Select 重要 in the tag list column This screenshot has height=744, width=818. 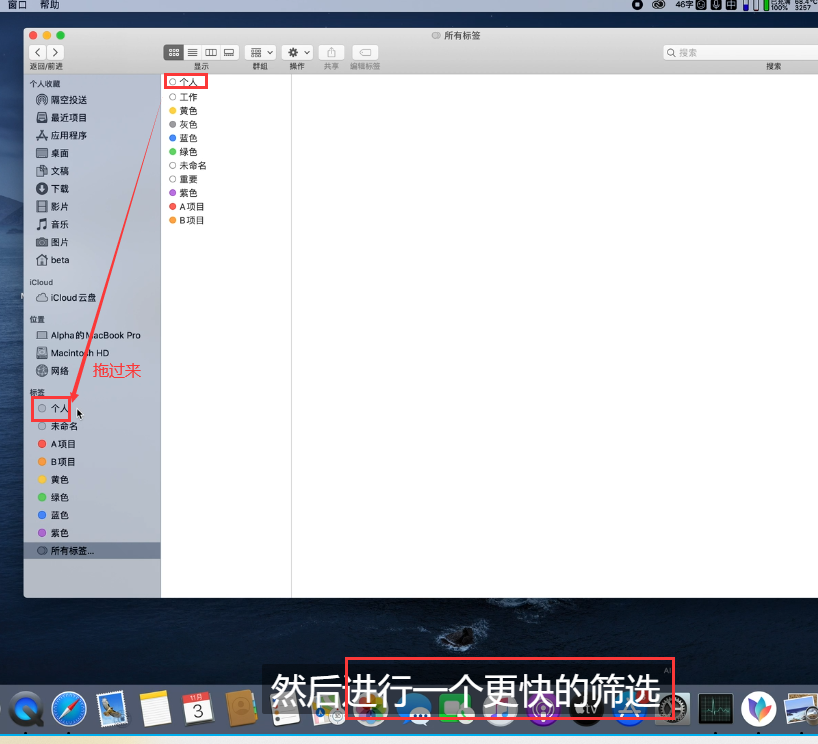(184, 179)
